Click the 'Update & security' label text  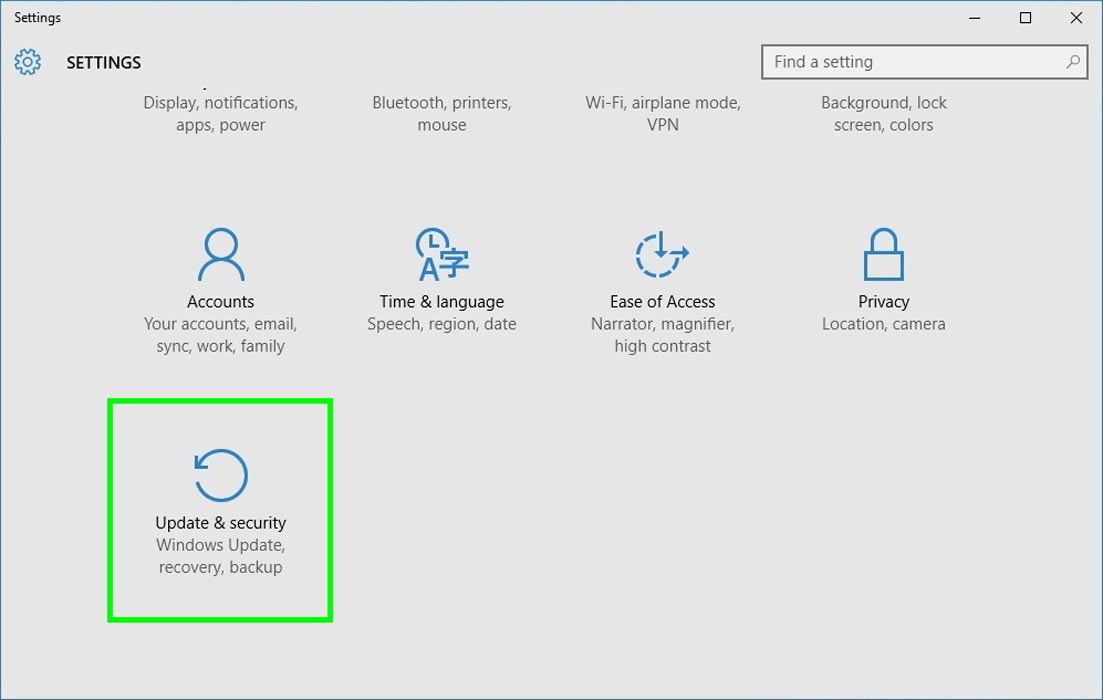pos(220,523)
